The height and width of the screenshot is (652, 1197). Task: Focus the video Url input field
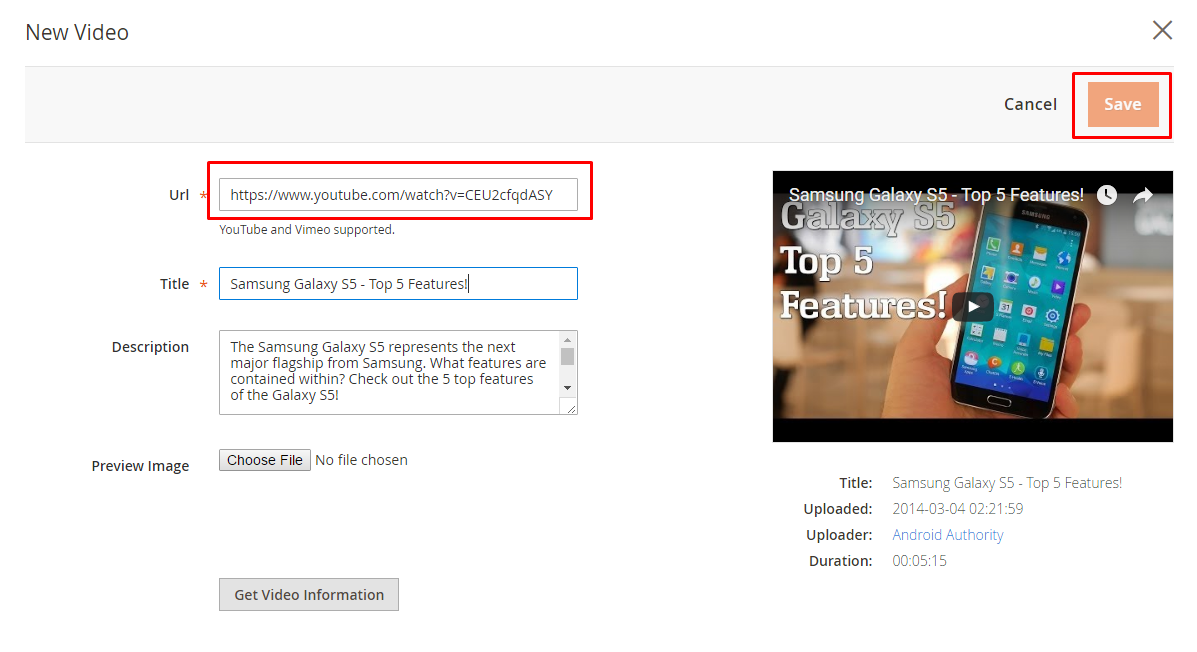tap(398, 195)
